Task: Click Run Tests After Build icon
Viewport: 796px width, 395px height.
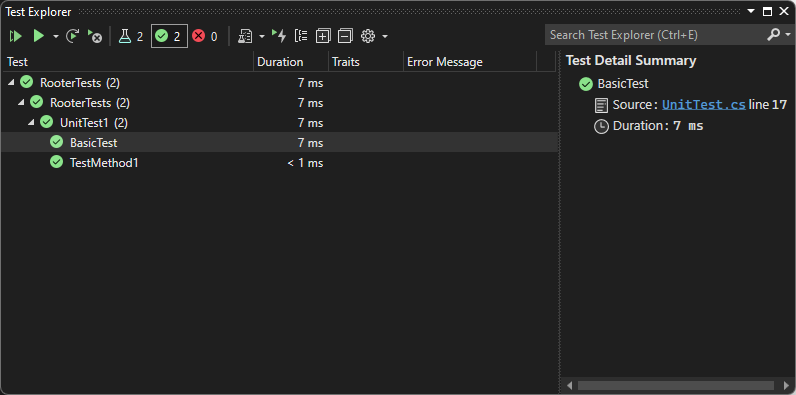Action: point(279,36)
